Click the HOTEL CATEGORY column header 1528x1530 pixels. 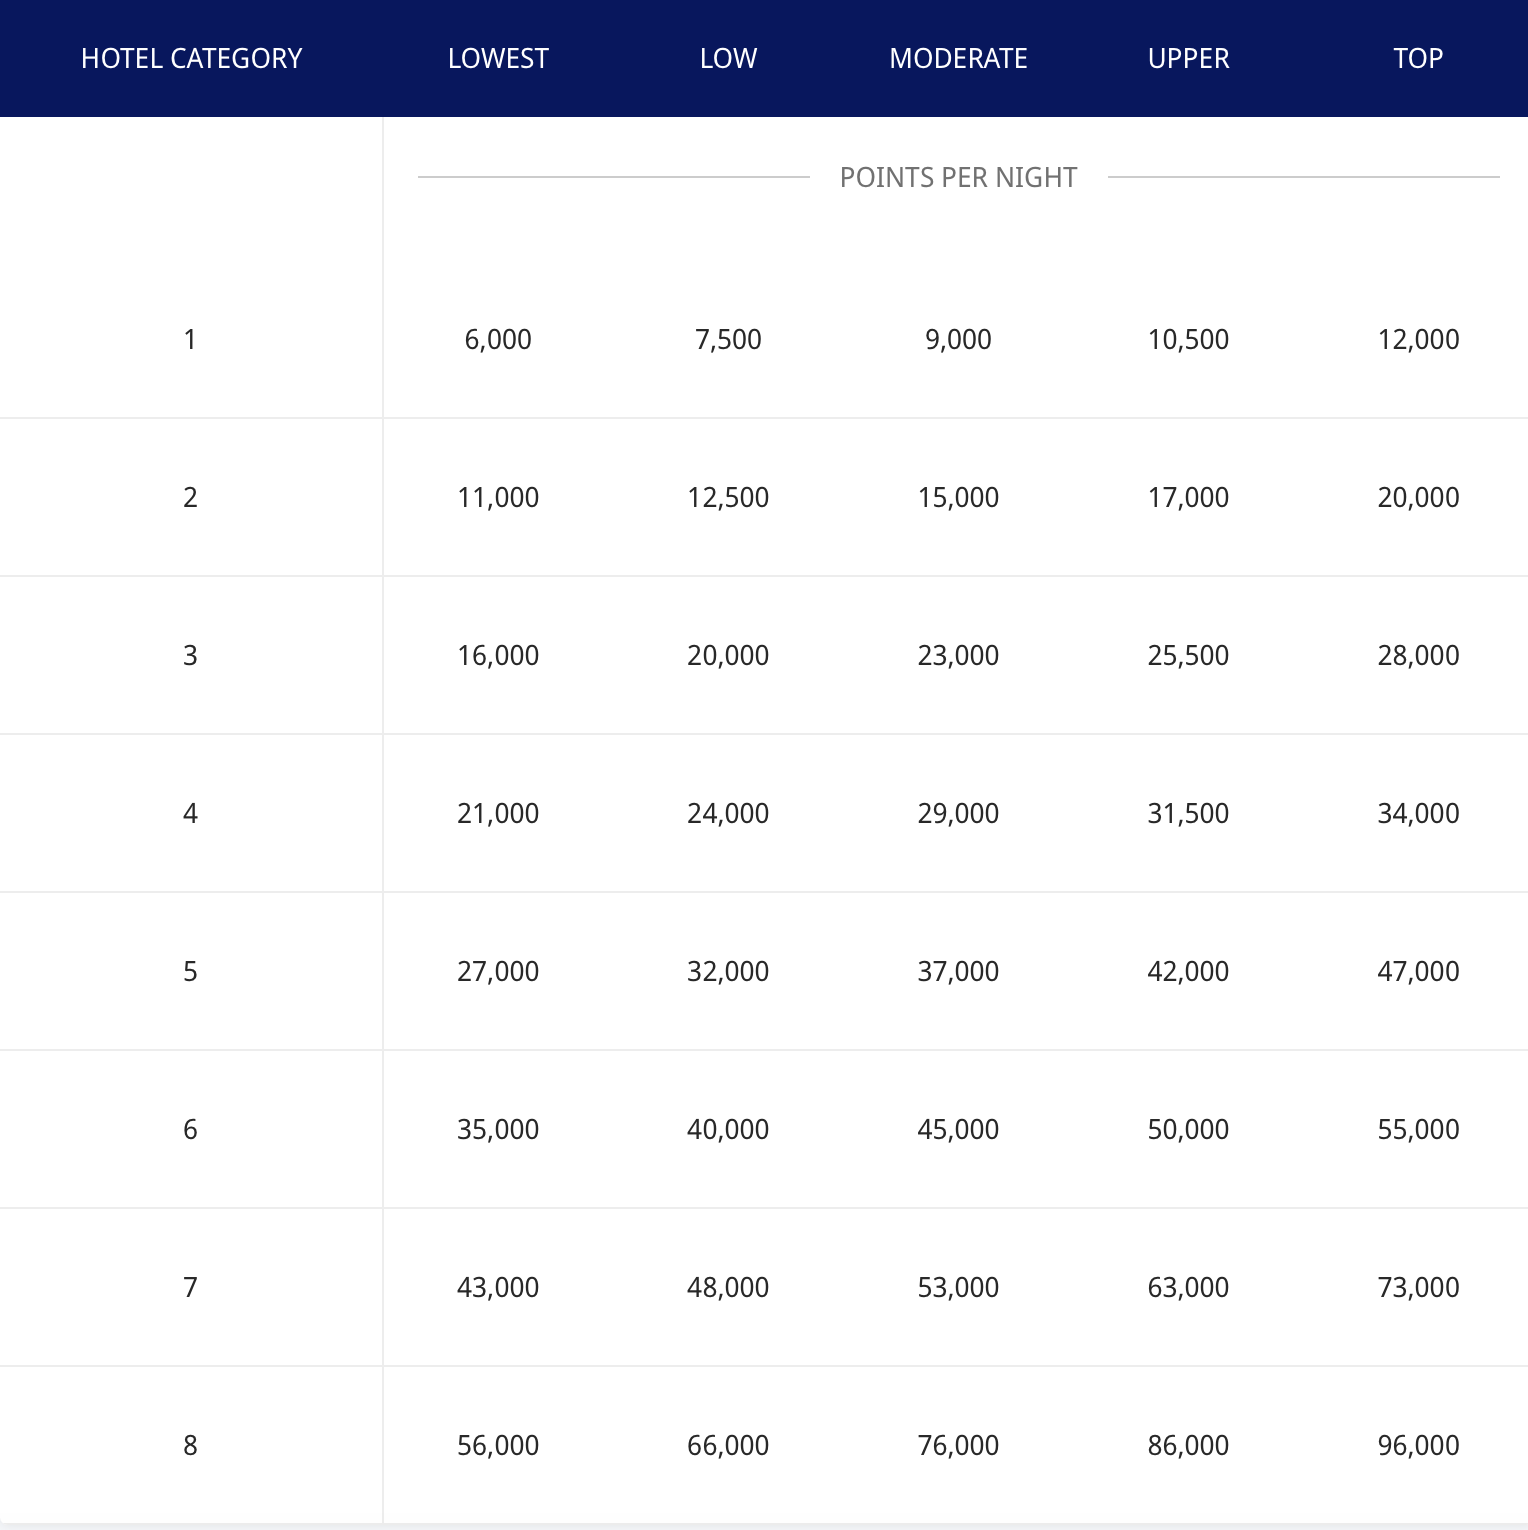[191, 58]
